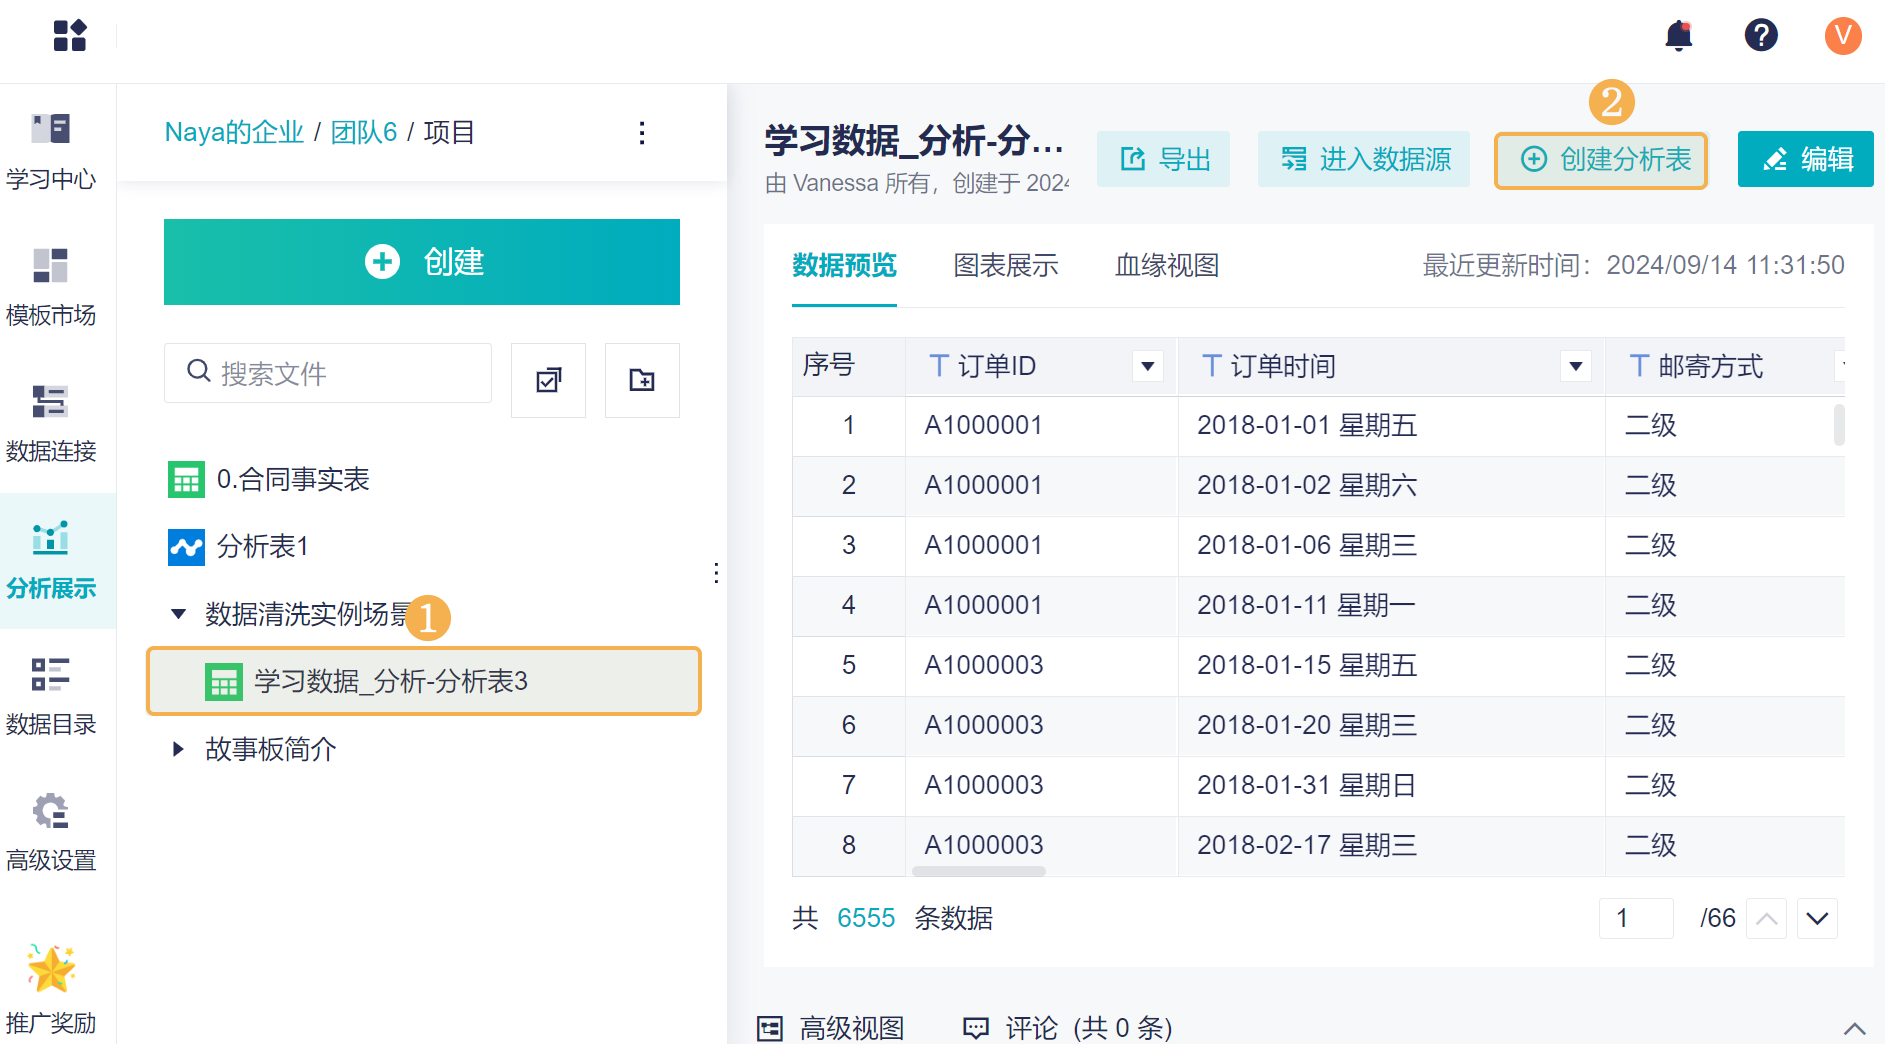
Task: Switch to the 血缘视图 tab
Action: click(1166, 266)
